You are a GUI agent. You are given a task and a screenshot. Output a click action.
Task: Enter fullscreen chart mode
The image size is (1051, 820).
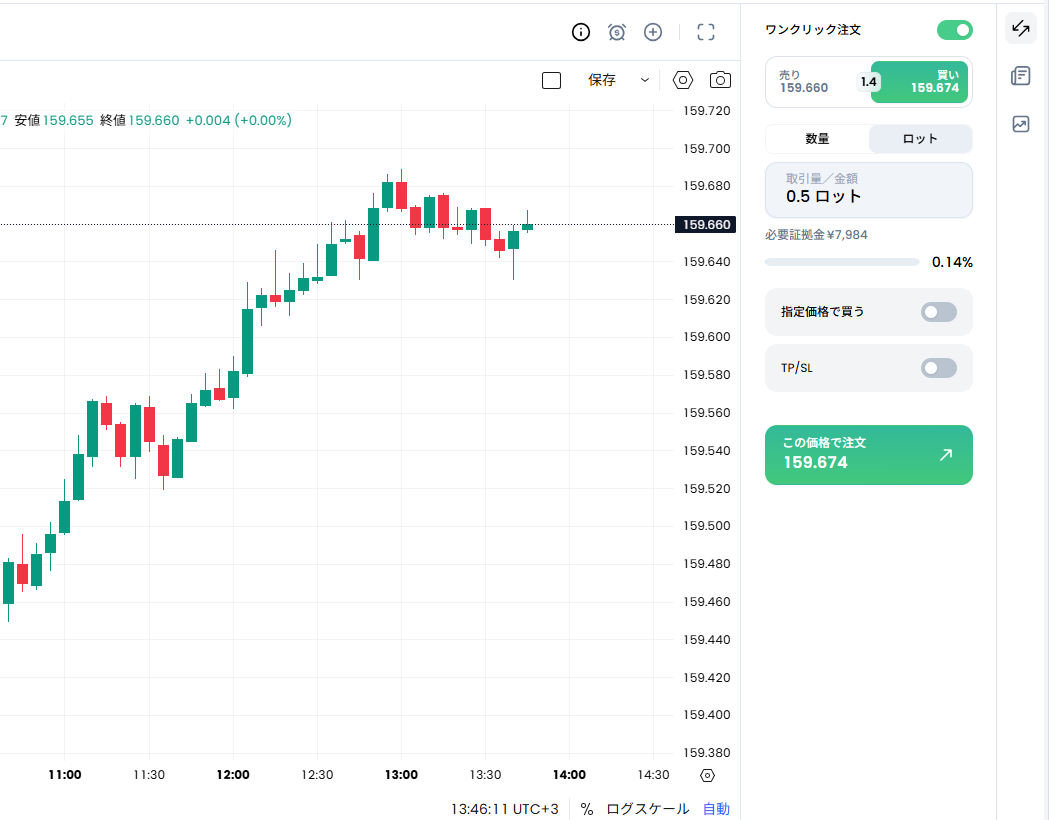pyautogui.click(x=706, y=32)
